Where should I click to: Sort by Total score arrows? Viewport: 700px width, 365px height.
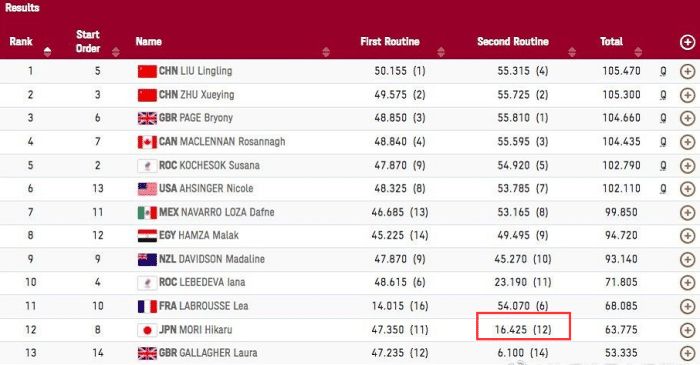click(x=638, y=52)
